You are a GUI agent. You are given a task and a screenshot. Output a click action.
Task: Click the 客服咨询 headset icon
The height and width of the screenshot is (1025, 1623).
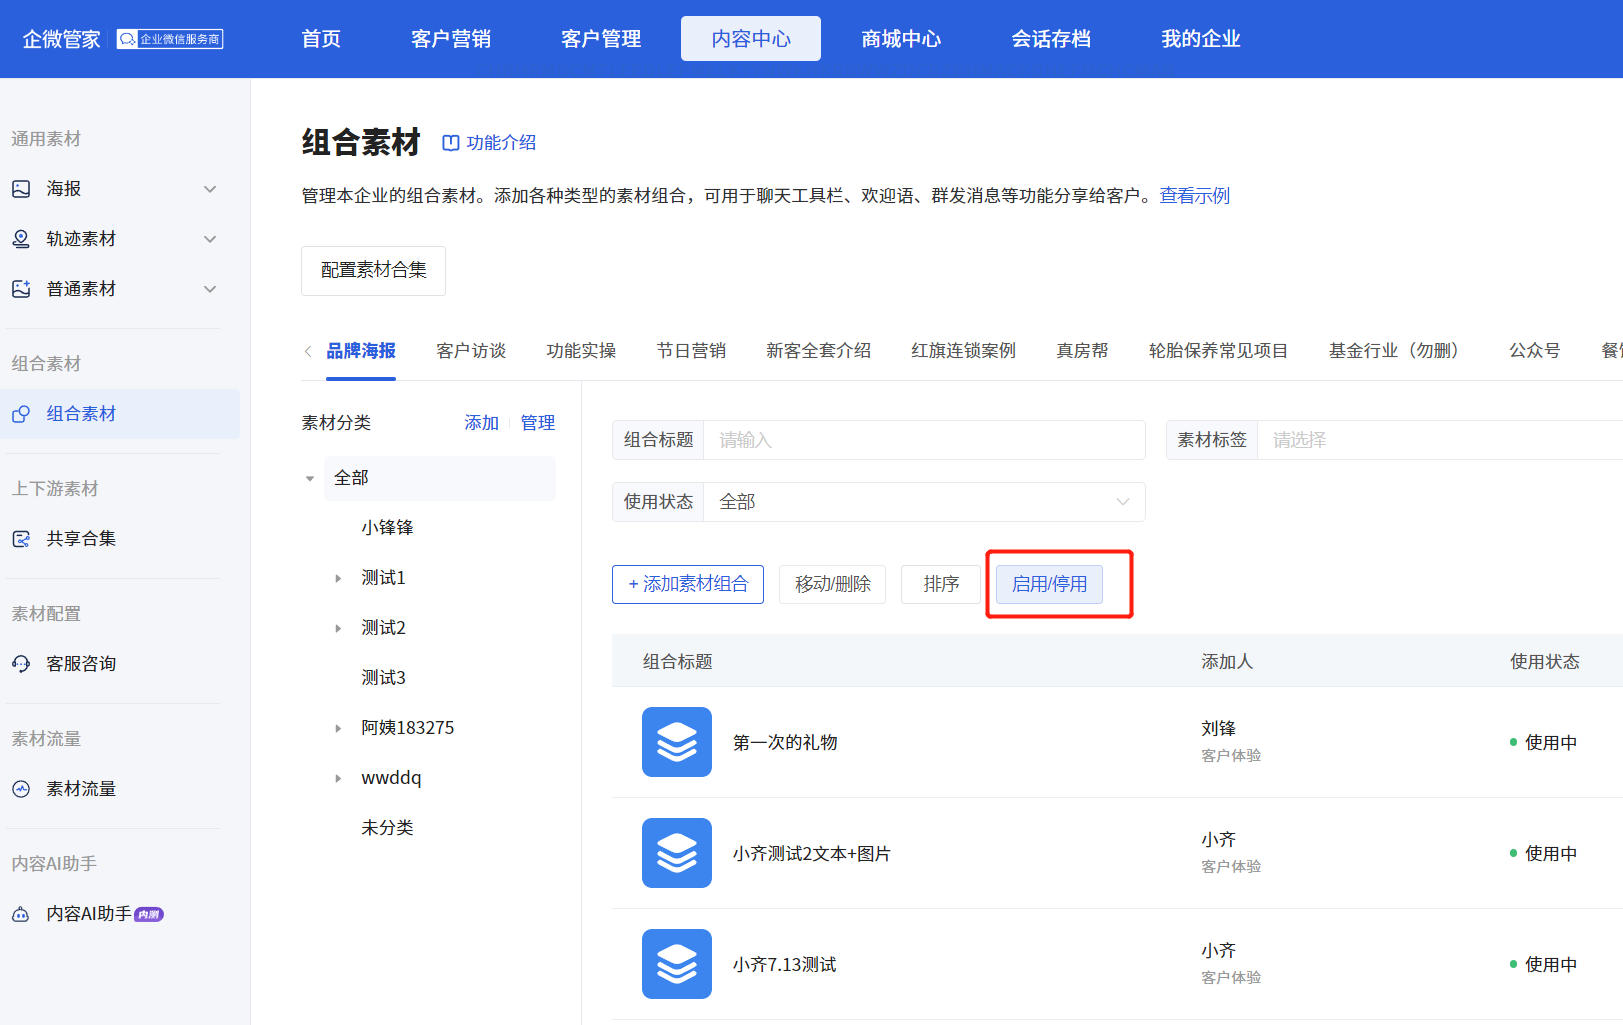click(x=21, y=664)
